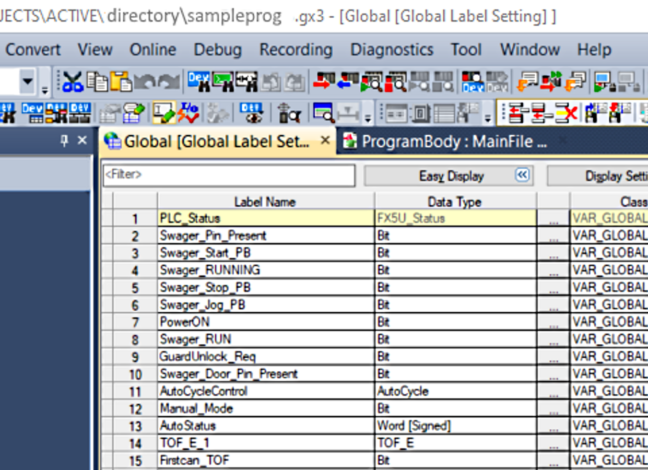Collapse Easy Display with double-chevron
648x470 pixels.
pyautogui.click(x=521, y=175)
